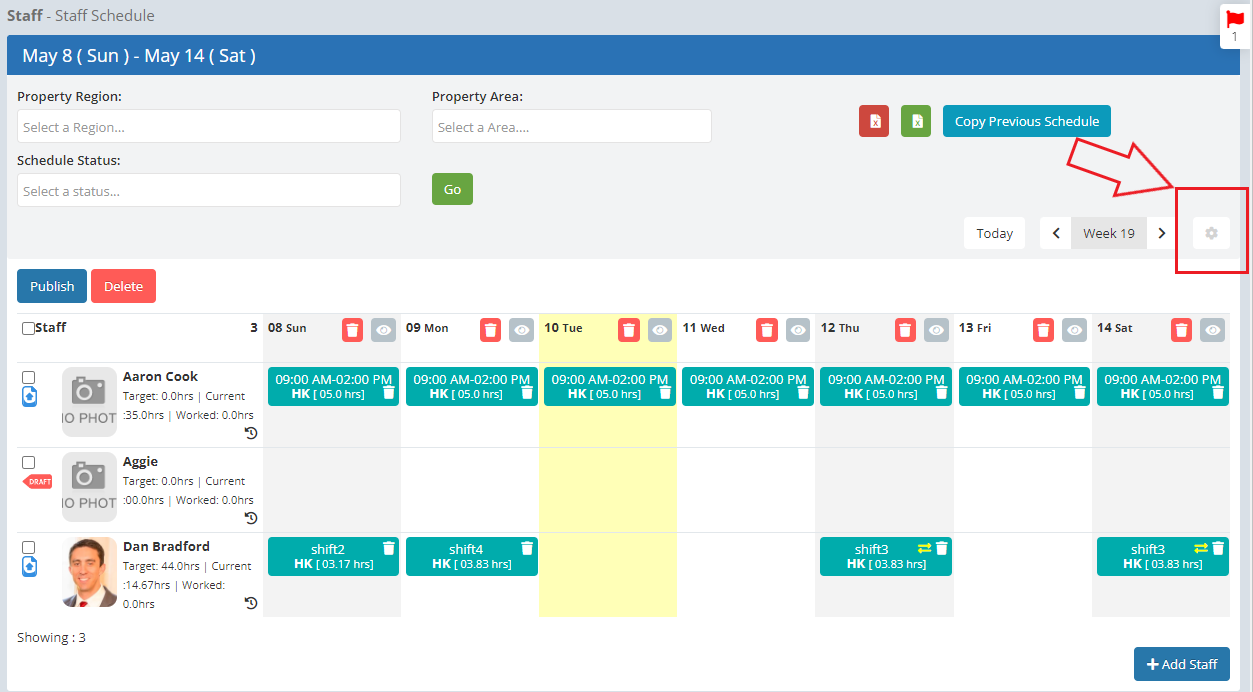
Task: Go to next week arrow
Action: (1161, 233)
